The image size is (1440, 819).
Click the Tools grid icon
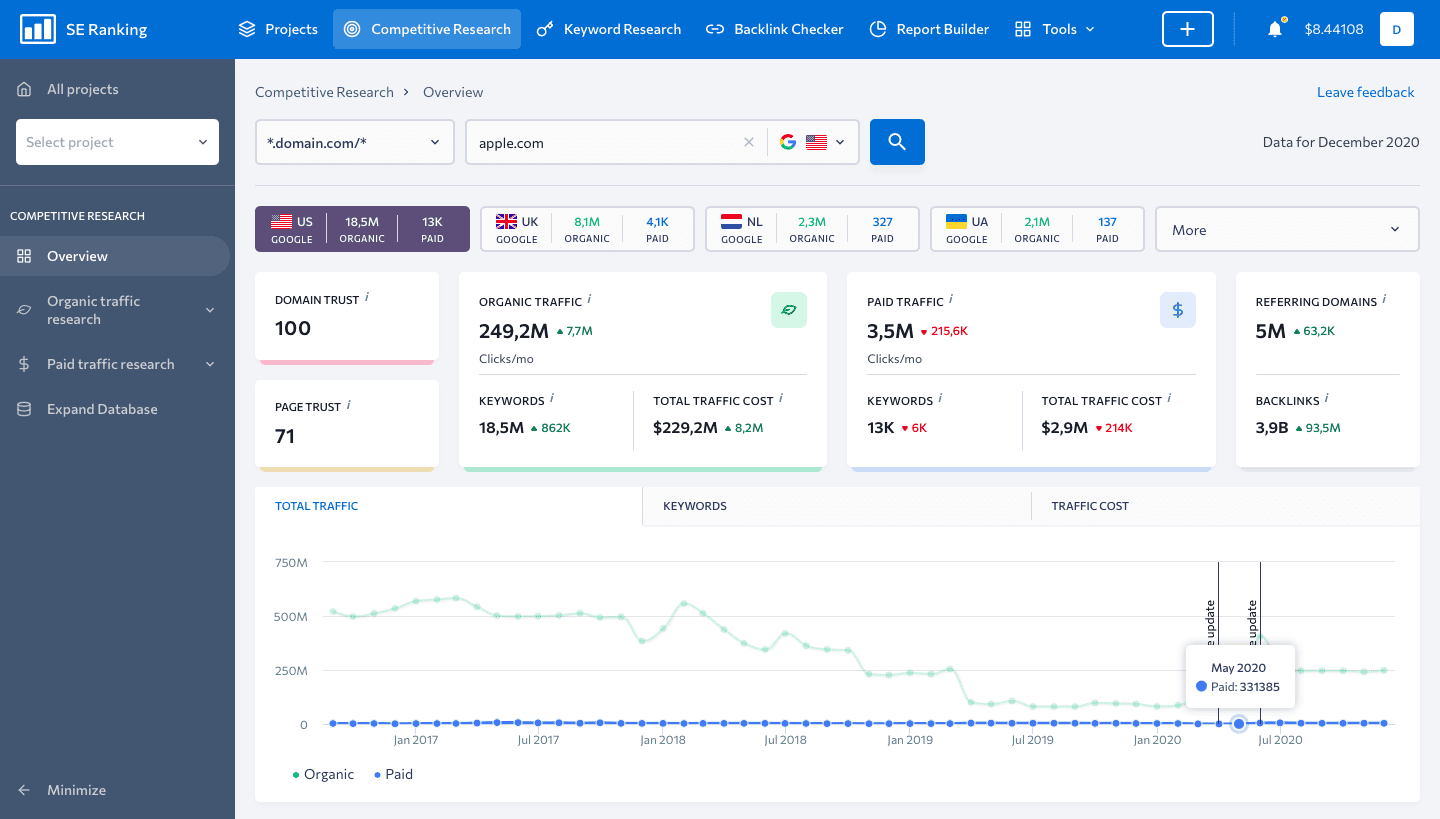click(1023, 29)
